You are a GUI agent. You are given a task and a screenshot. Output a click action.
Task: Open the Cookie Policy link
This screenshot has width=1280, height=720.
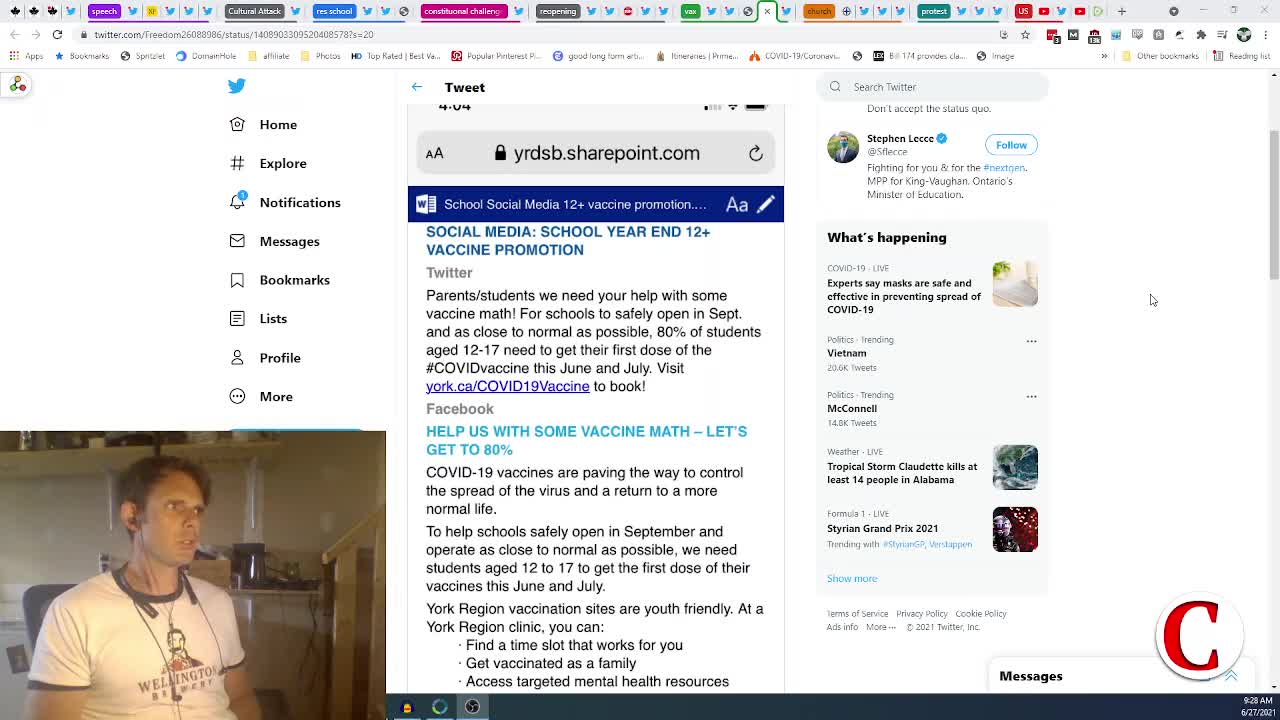(981, 614)
